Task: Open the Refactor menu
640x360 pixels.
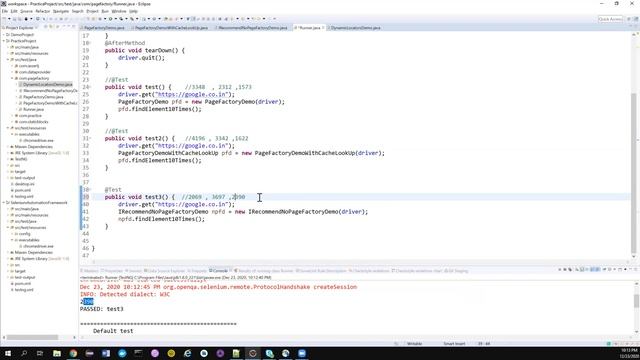Action: pyautogui.click(x=42, y=11)
